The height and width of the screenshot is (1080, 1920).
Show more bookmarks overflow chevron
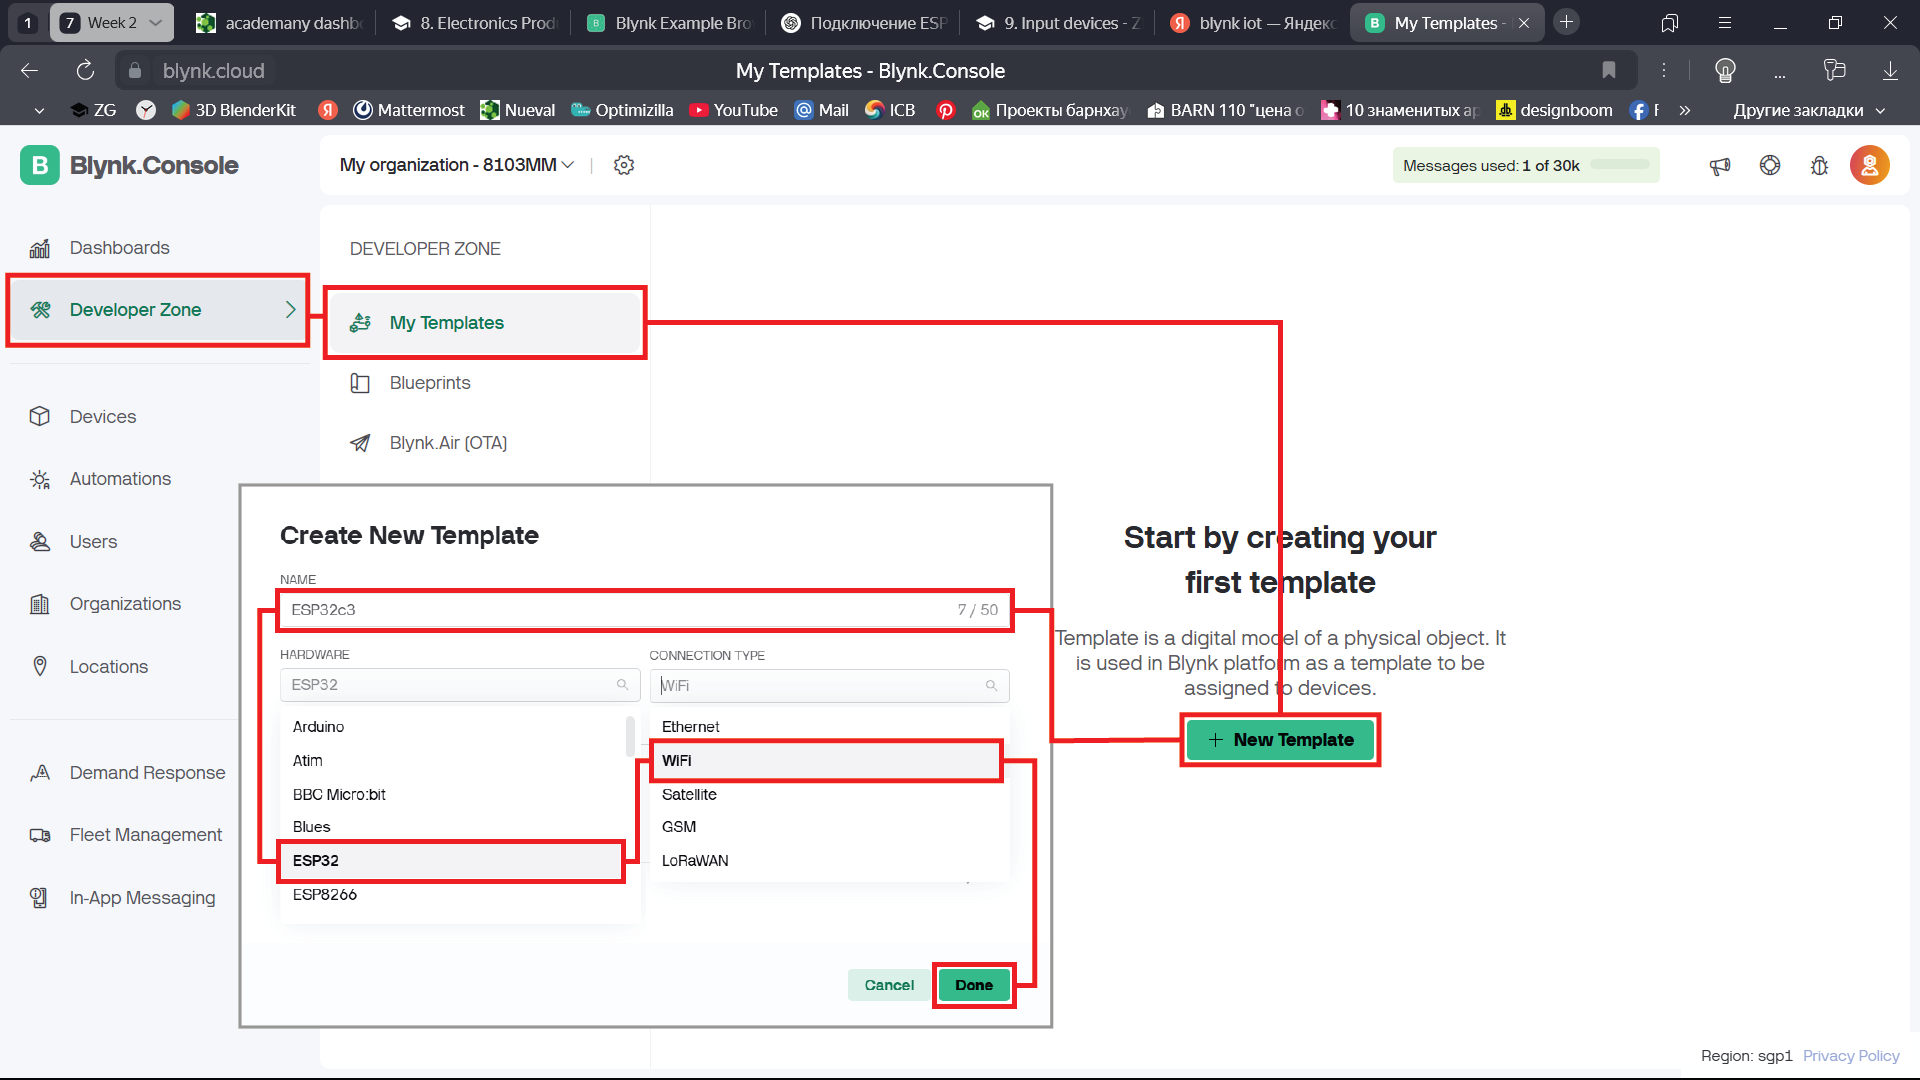pyautogui.click(x=1685, y=110)
